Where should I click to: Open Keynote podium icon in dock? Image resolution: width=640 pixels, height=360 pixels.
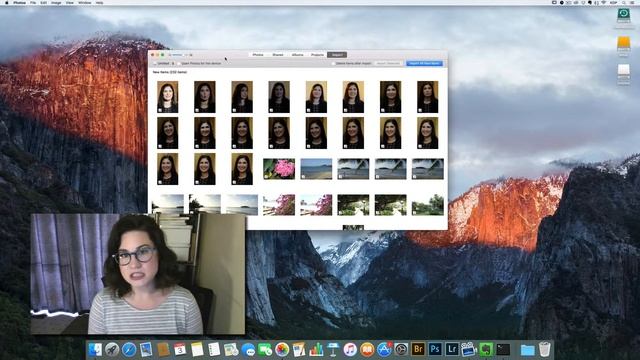click(x=333, y=350)
